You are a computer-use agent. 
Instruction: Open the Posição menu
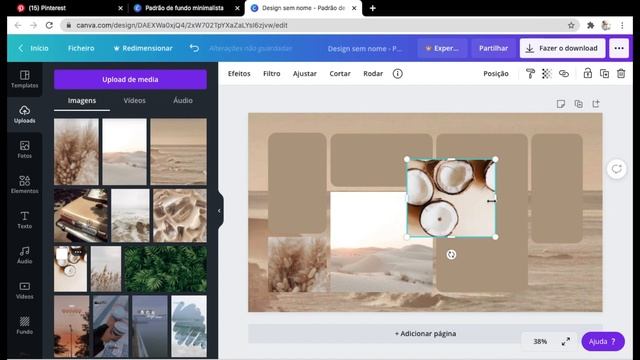(x=496, y=73)
